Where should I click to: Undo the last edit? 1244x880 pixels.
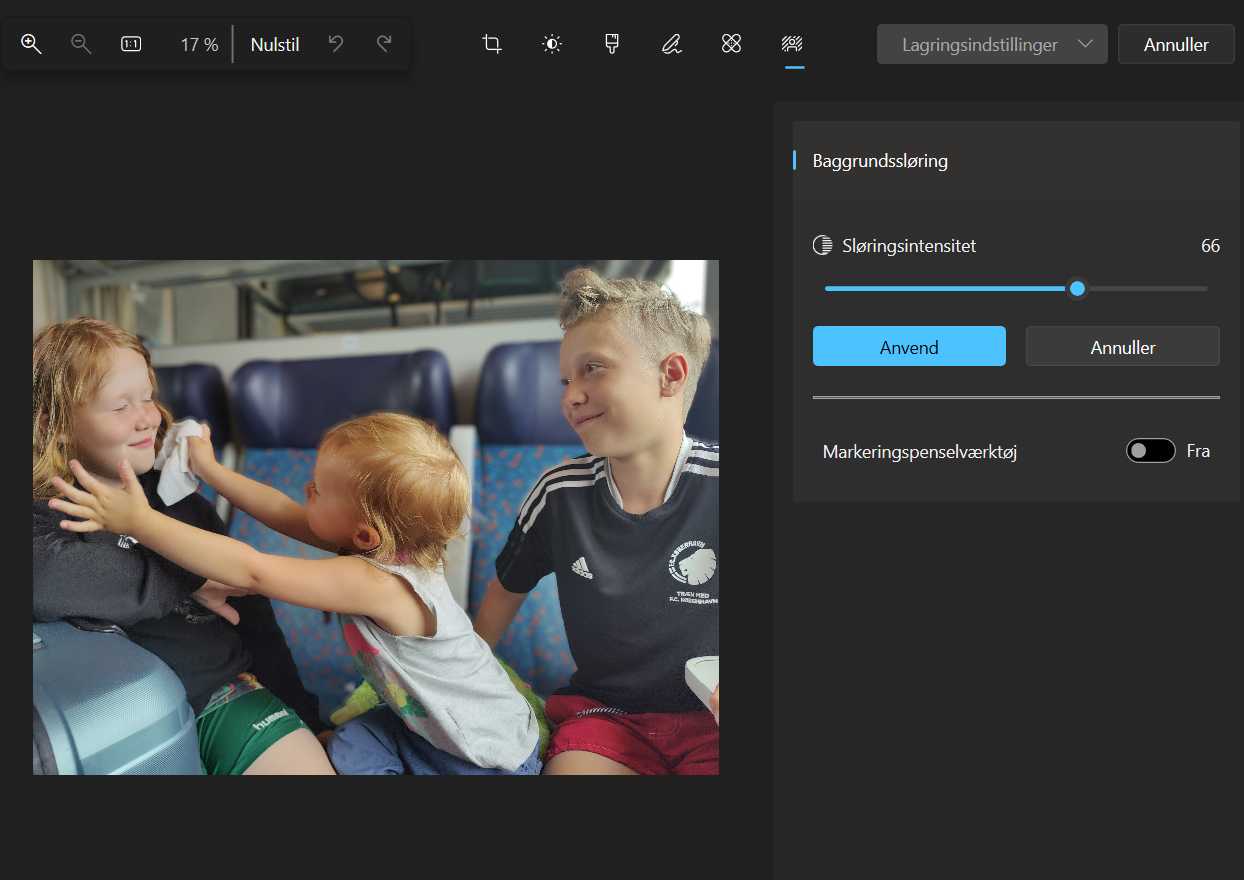point(335,44)
